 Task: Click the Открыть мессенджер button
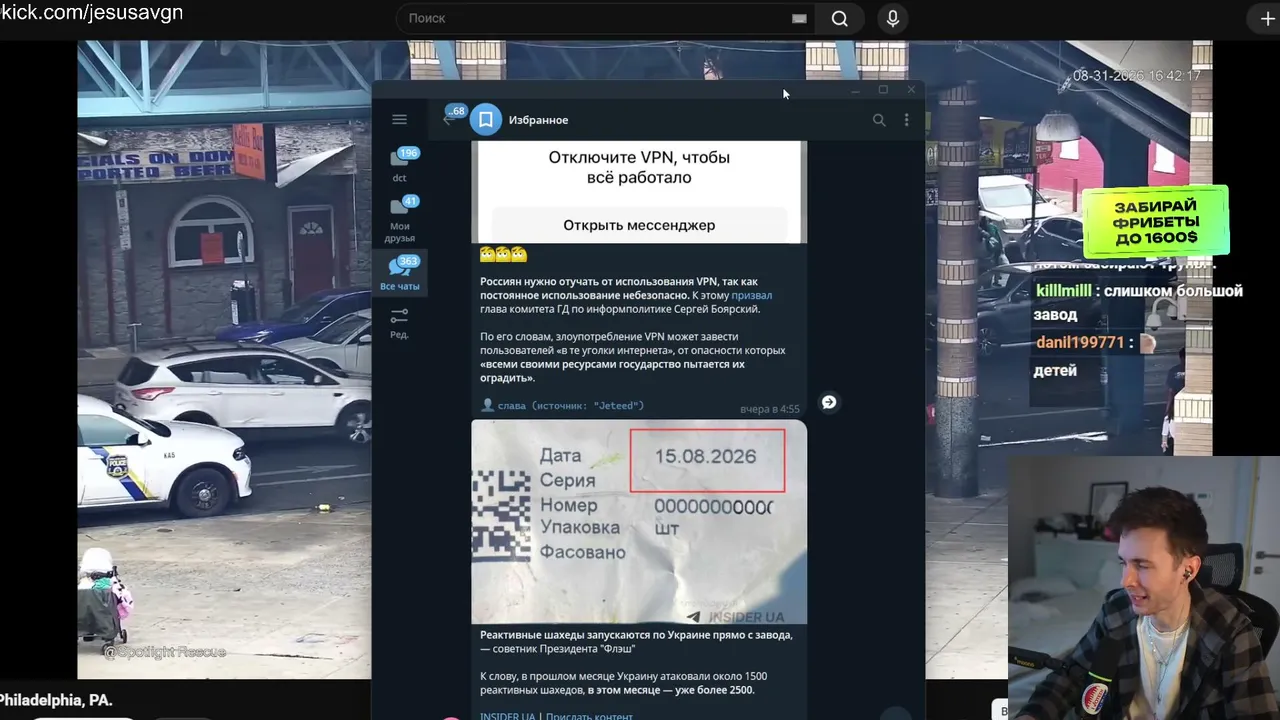coord(639,225)
